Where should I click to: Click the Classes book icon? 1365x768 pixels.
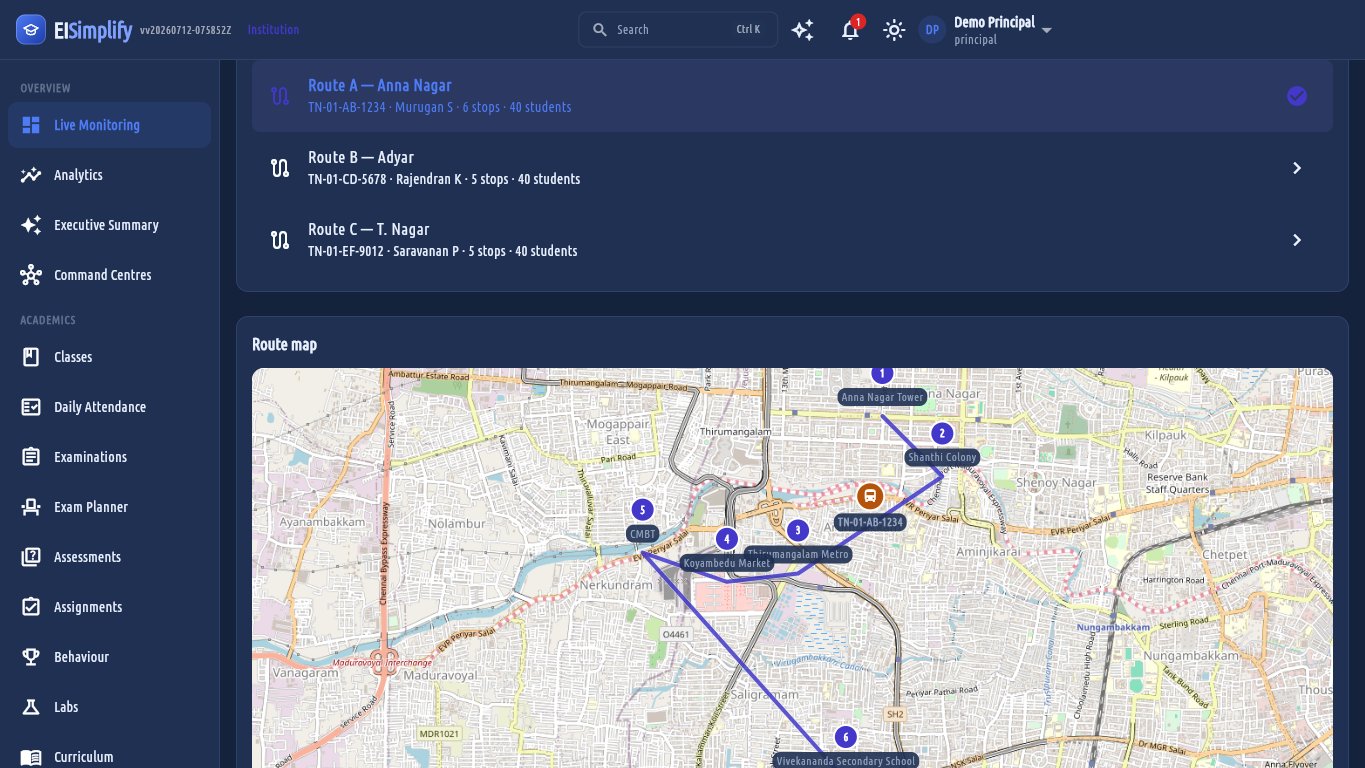(31, 357)
